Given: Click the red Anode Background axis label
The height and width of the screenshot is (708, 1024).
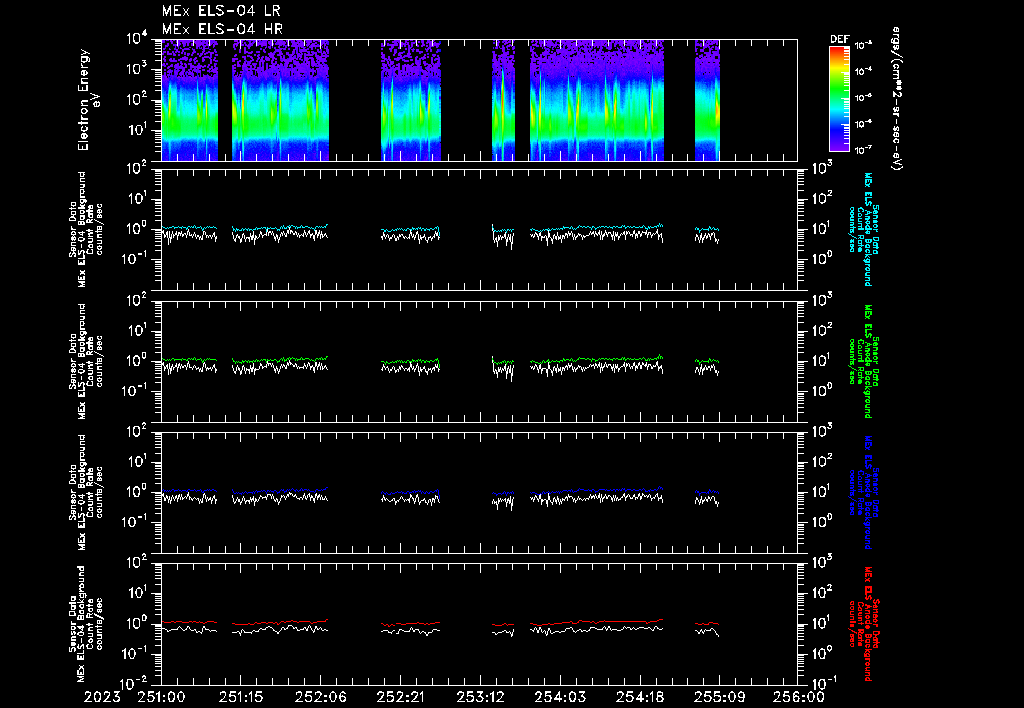Looking at the screenshot, I should coord(864,623).
